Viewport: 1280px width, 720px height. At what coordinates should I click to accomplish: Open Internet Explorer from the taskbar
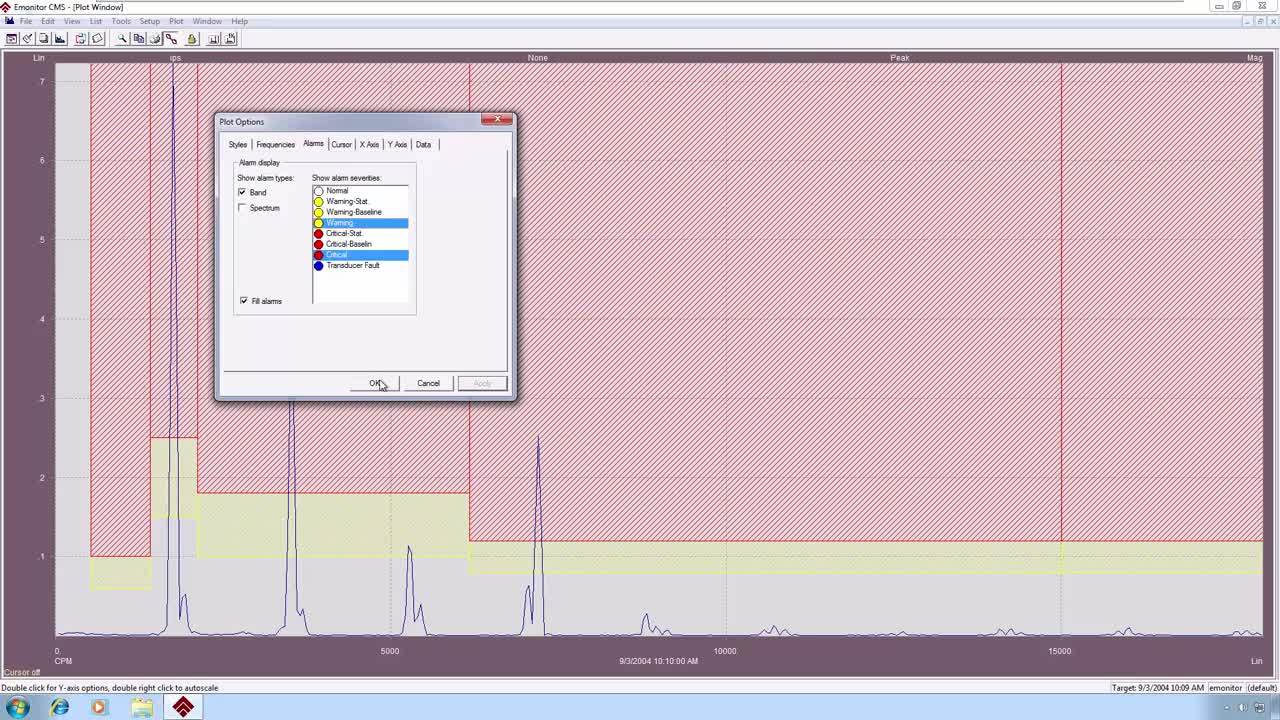point(59,707)
